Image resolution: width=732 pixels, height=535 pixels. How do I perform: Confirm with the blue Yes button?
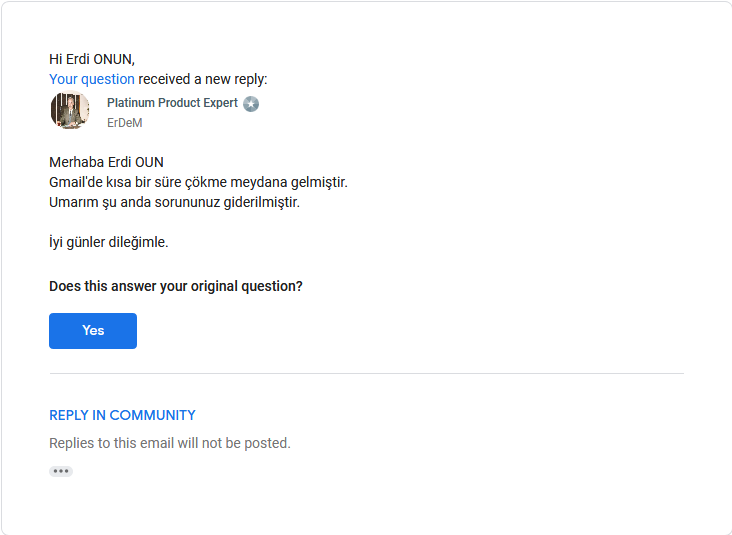[93, 331]
